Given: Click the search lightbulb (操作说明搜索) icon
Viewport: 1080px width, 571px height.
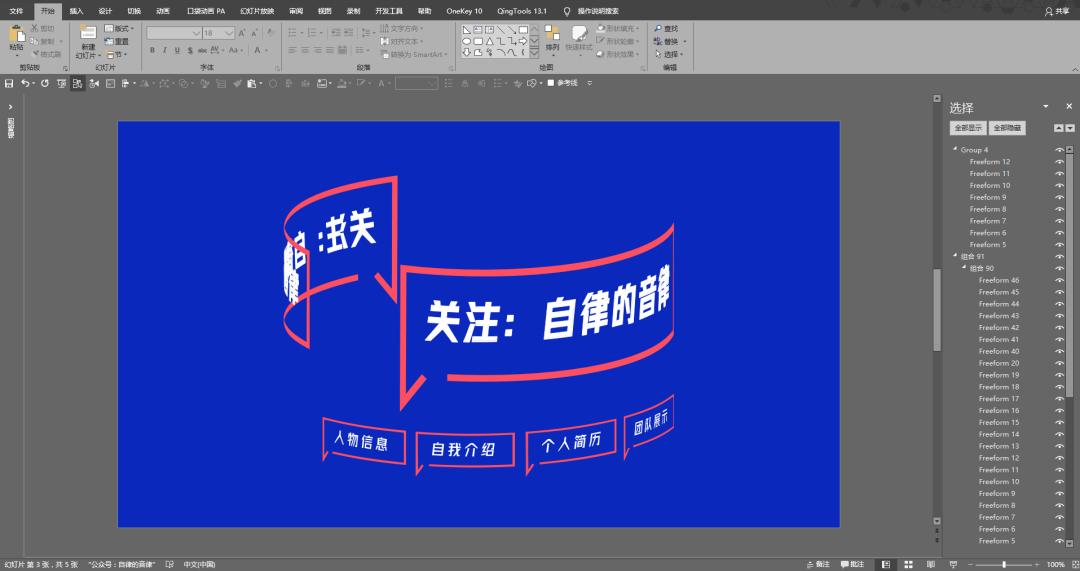Looking at the screenshot, I should click(567, 11).
